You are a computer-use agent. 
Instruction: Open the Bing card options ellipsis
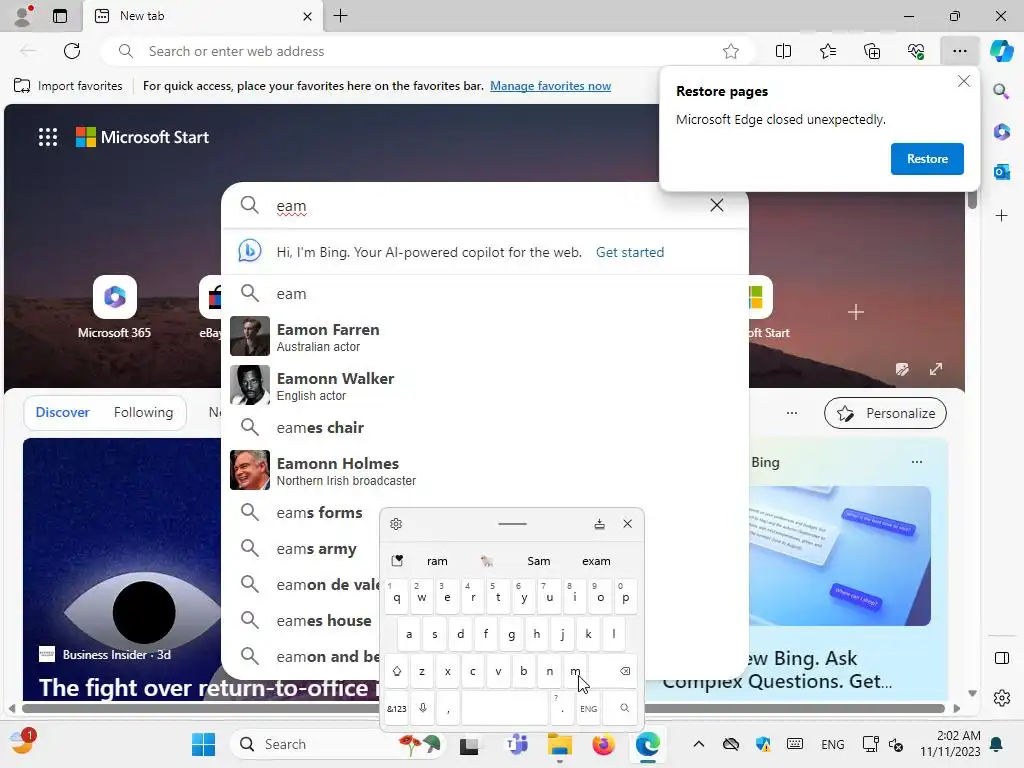pos(917,462)
